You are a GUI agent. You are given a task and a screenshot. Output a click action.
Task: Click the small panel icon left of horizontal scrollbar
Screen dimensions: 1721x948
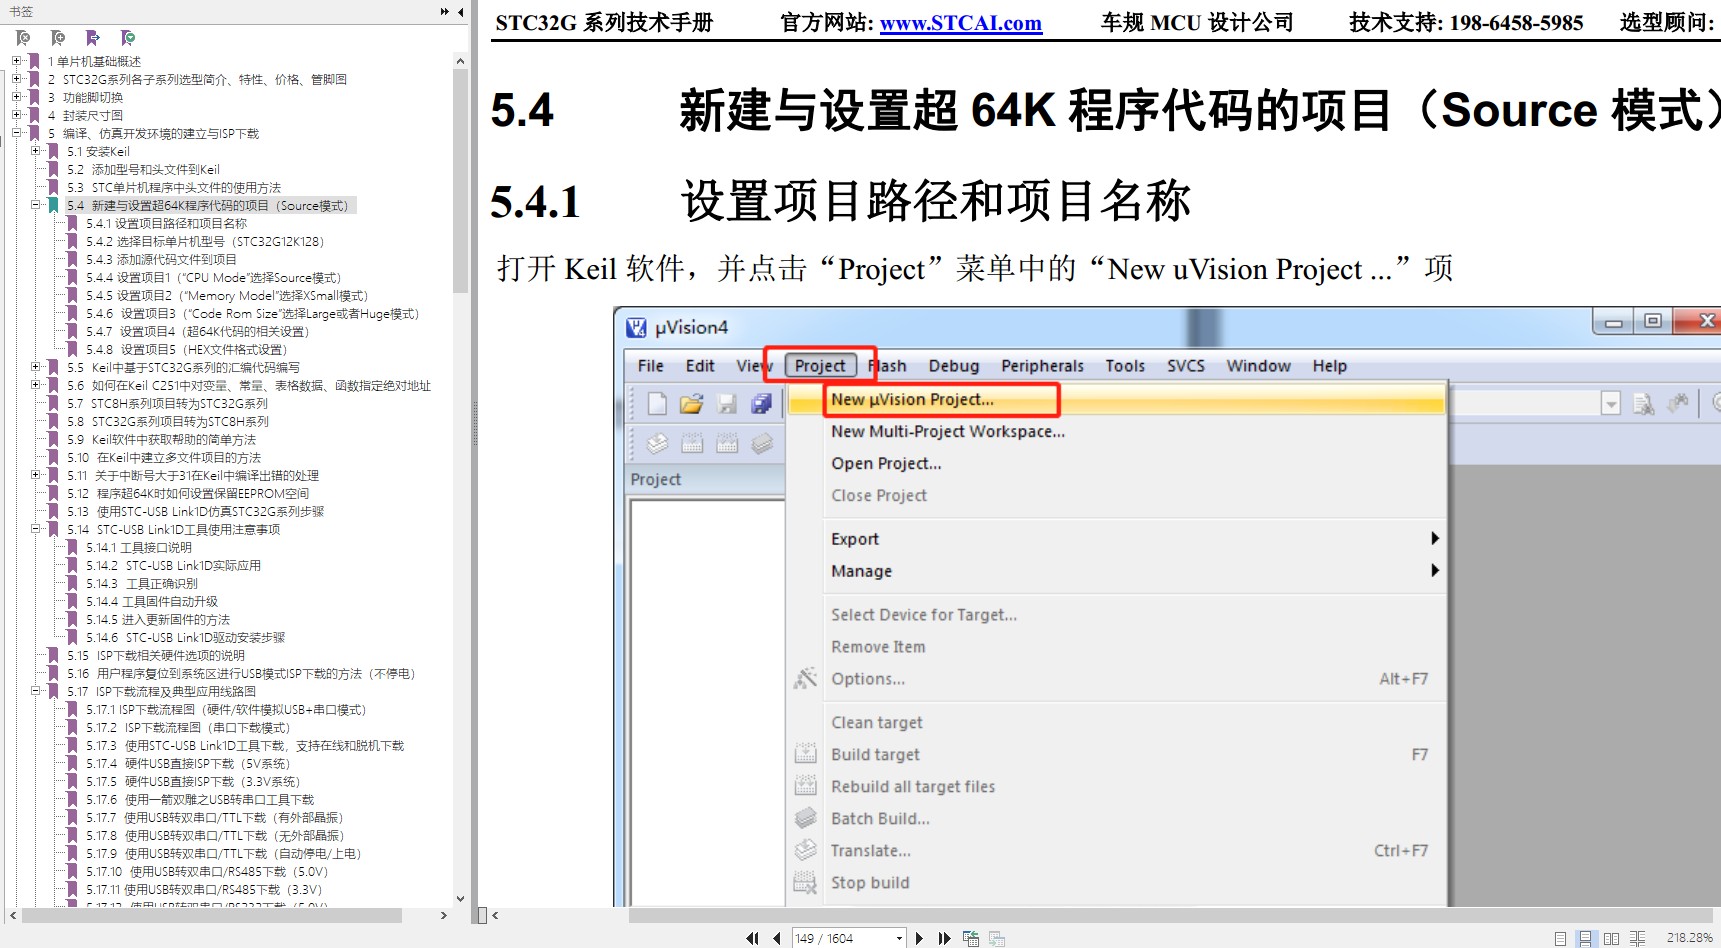pyautogui.click(x=482, y=915)
